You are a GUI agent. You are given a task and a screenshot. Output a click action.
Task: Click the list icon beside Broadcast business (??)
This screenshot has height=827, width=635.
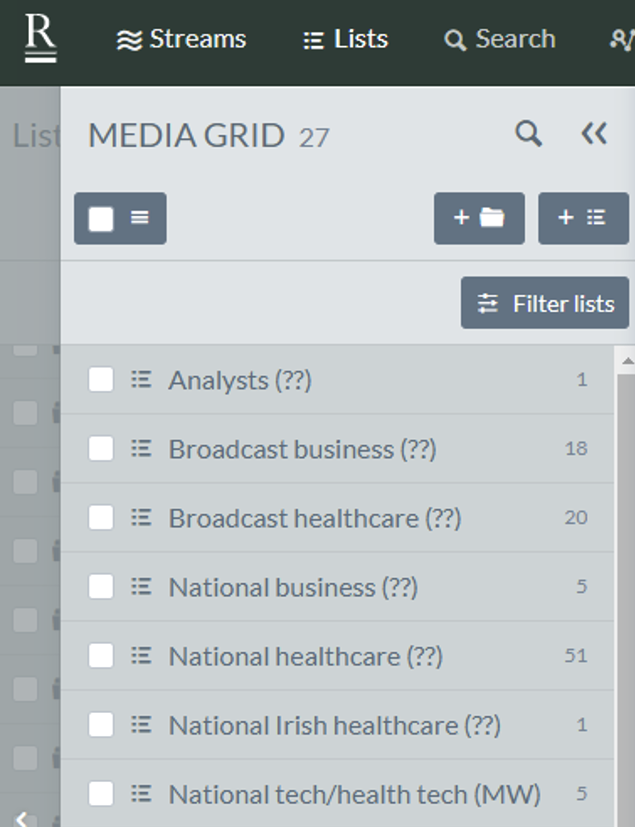click(141, 449)
